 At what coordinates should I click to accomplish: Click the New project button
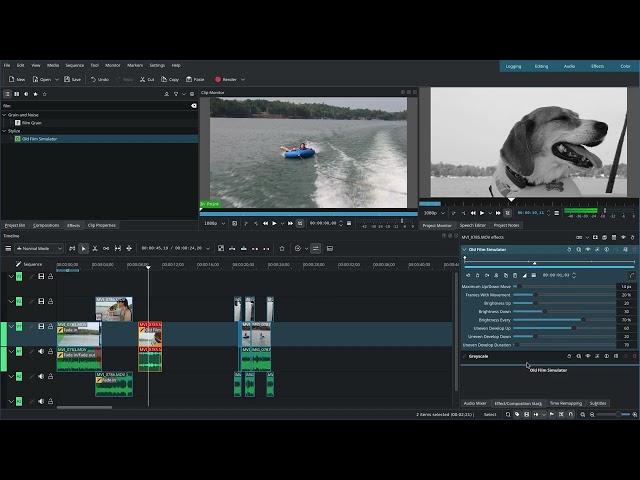[x=17, y=80]
